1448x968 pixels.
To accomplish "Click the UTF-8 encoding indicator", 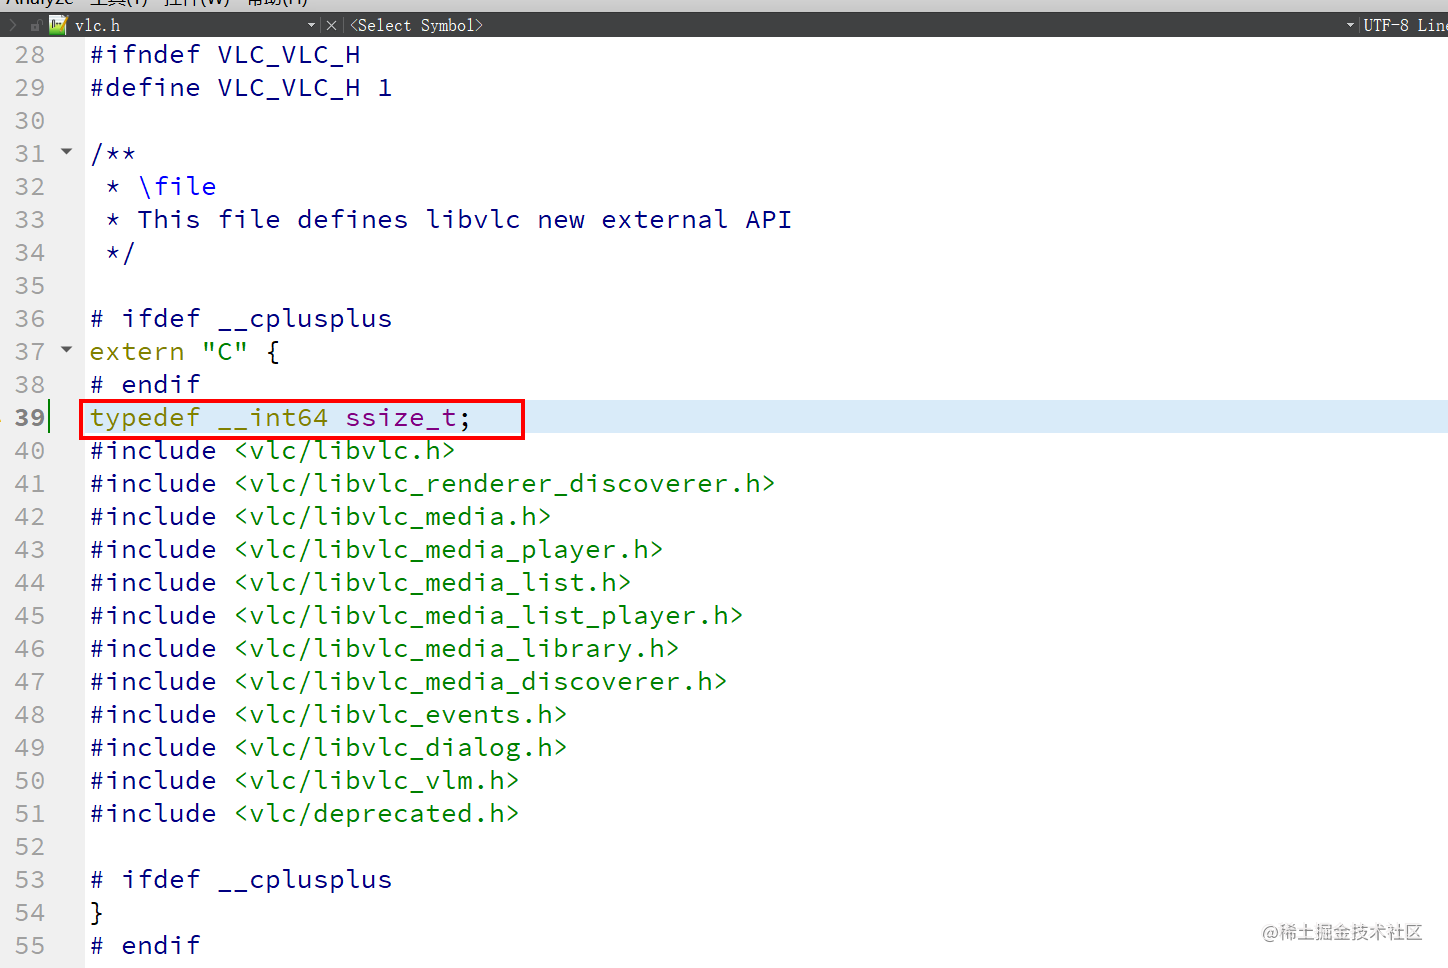I will pyautogui.click(x=1387, y=24).
